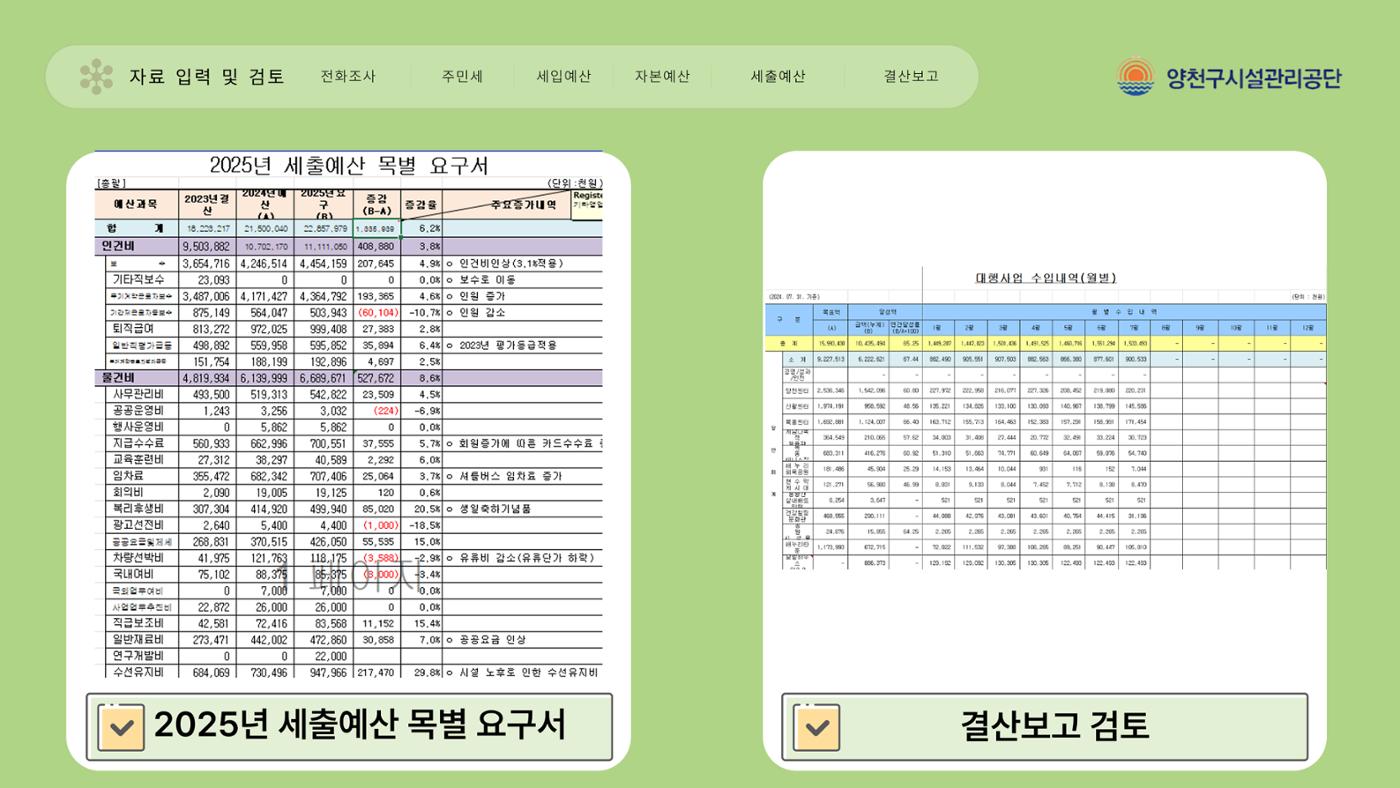This screenshot has width=1400, height=788.
Task: Select the 예산과목 header cell
Action: (136, 204)
